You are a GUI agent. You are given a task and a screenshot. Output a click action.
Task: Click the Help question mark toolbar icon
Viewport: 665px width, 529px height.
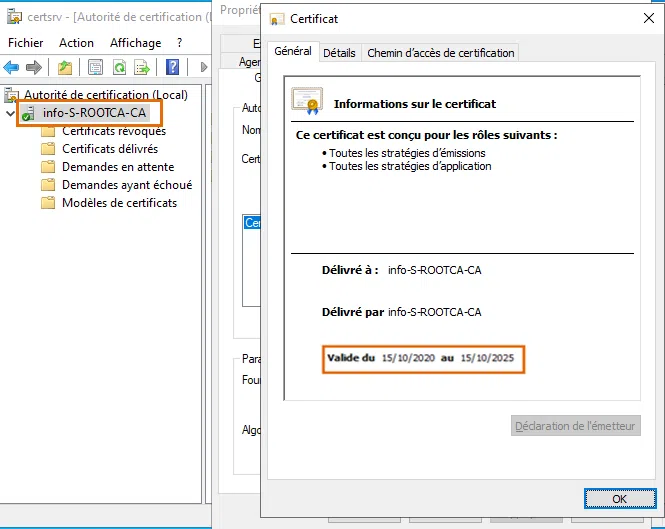(x=172, y=67)
